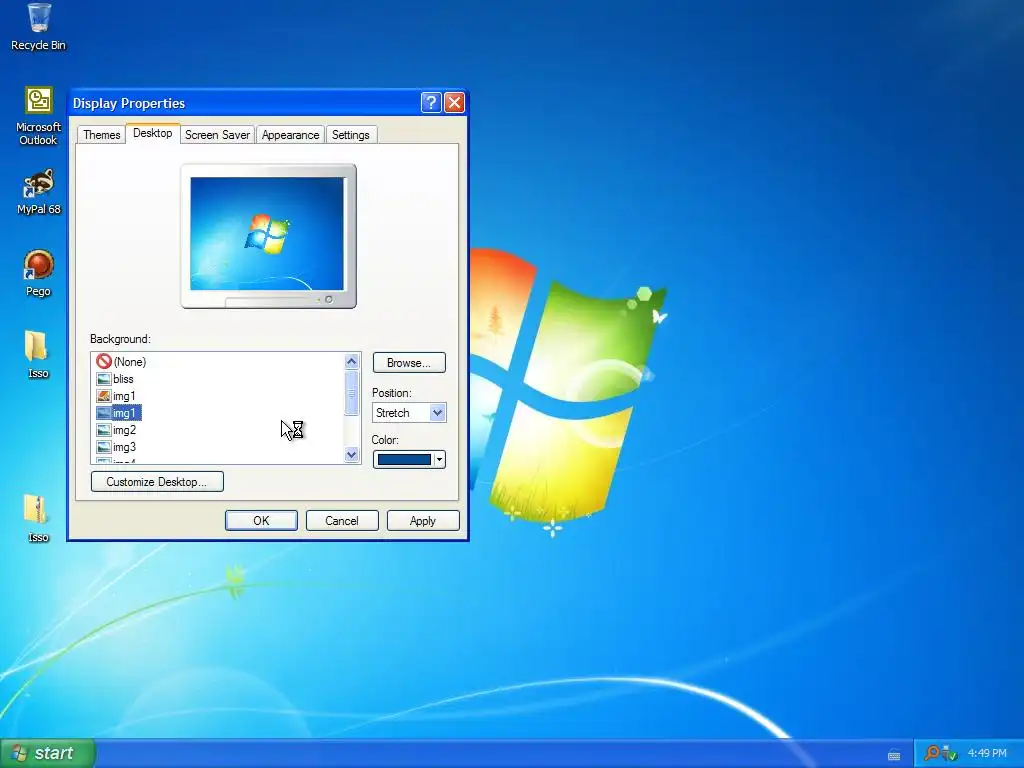Close the Display Properties dialog
Image resolution: width=1024 pixels, height=768 pixels.
tap(454, 103)
